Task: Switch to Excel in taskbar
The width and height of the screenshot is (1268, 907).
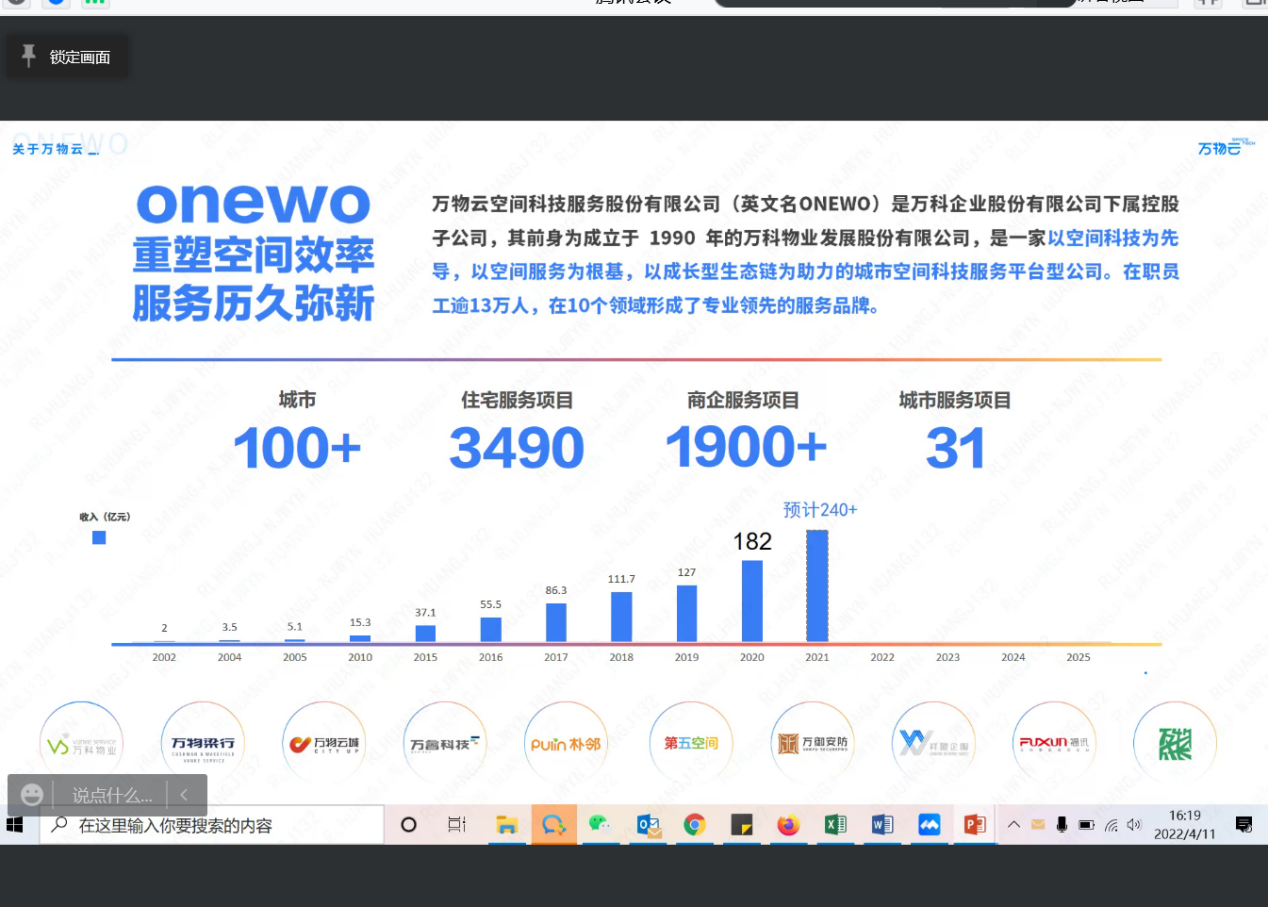Action: pos(835,825)
